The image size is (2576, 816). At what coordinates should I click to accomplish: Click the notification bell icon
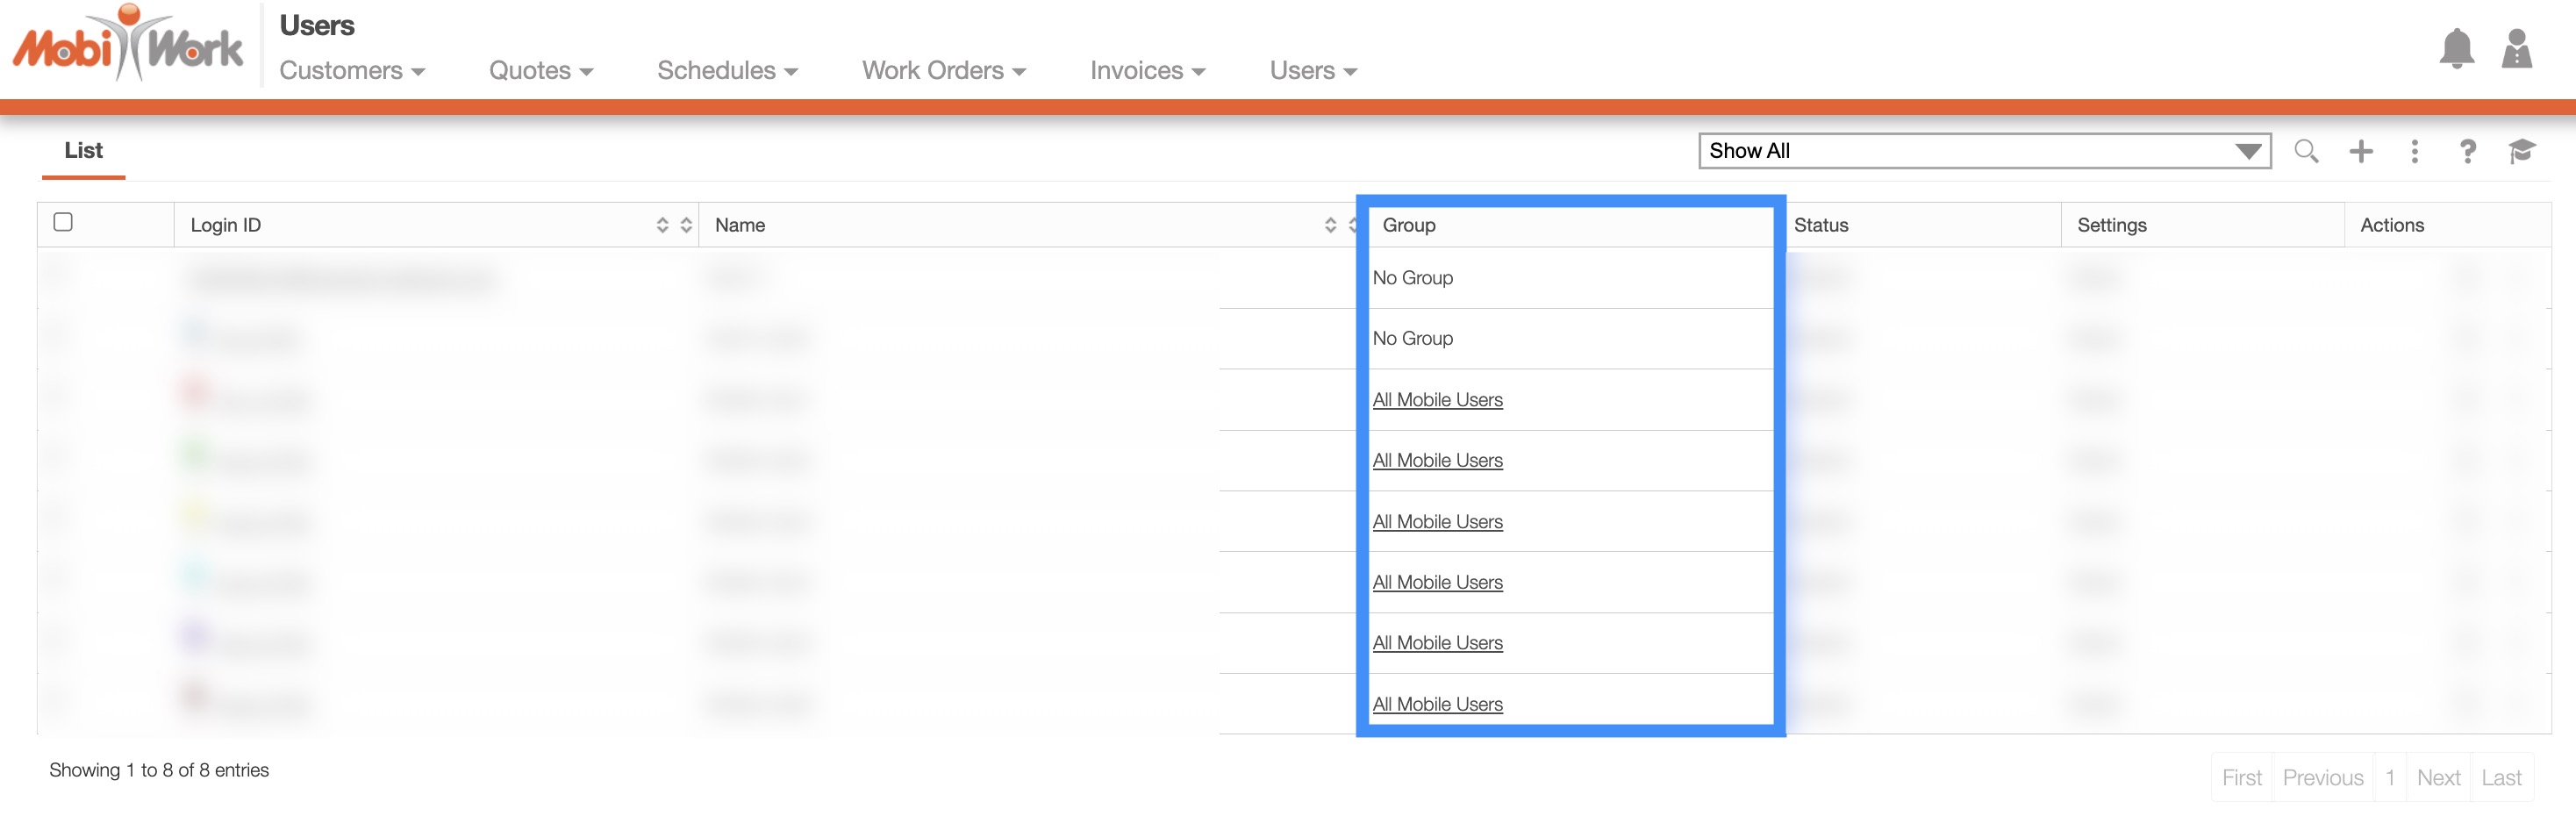tap(2455, 49)
